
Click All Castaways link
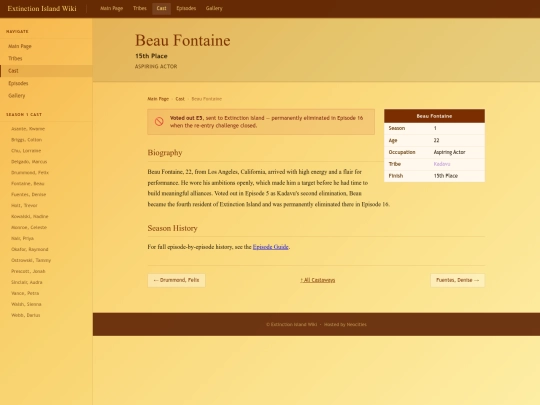[318, 280]
